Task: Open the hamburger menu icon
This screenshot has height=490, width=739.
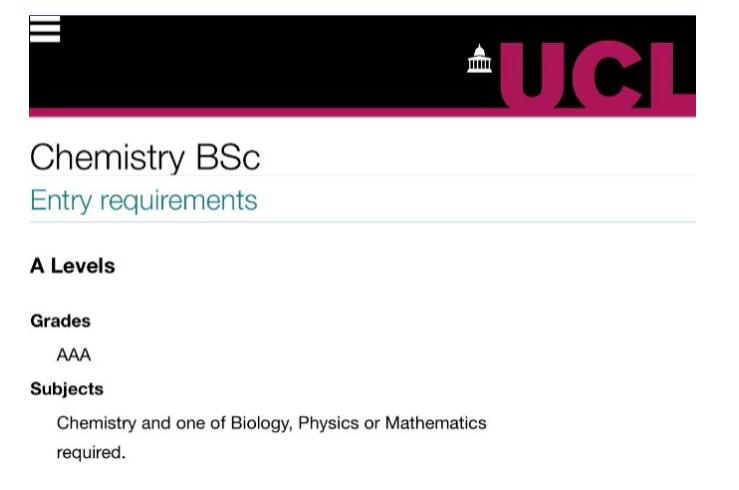Action: (45, 29)
